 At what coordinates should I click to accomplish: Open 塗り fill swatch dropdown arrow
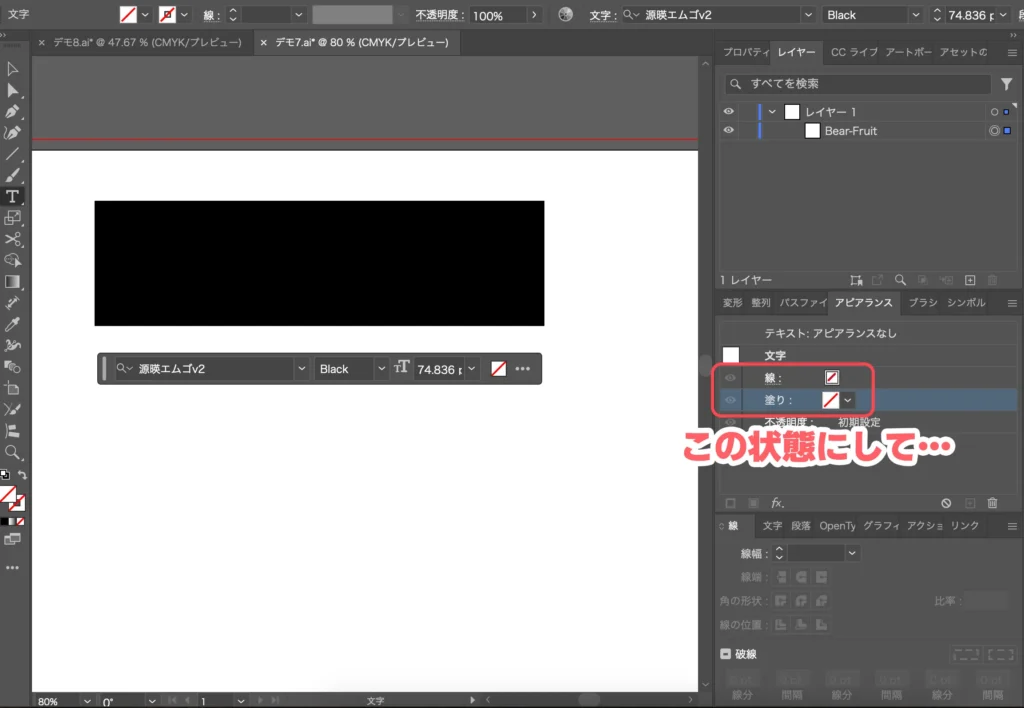[848, 400]
